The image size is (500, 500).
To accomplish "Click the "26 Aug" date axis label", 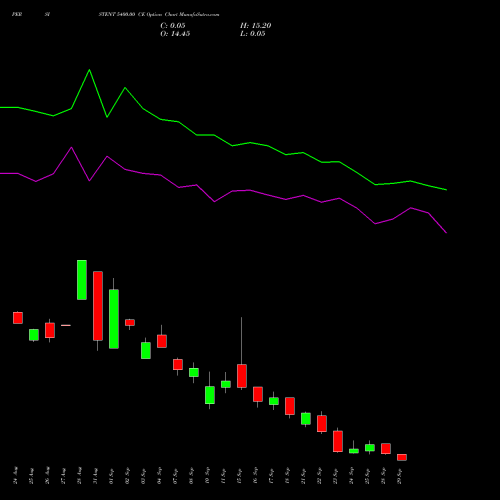I will 47,476.
